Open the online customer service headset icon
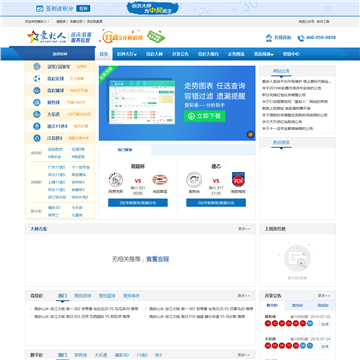 tap(269, 38)
